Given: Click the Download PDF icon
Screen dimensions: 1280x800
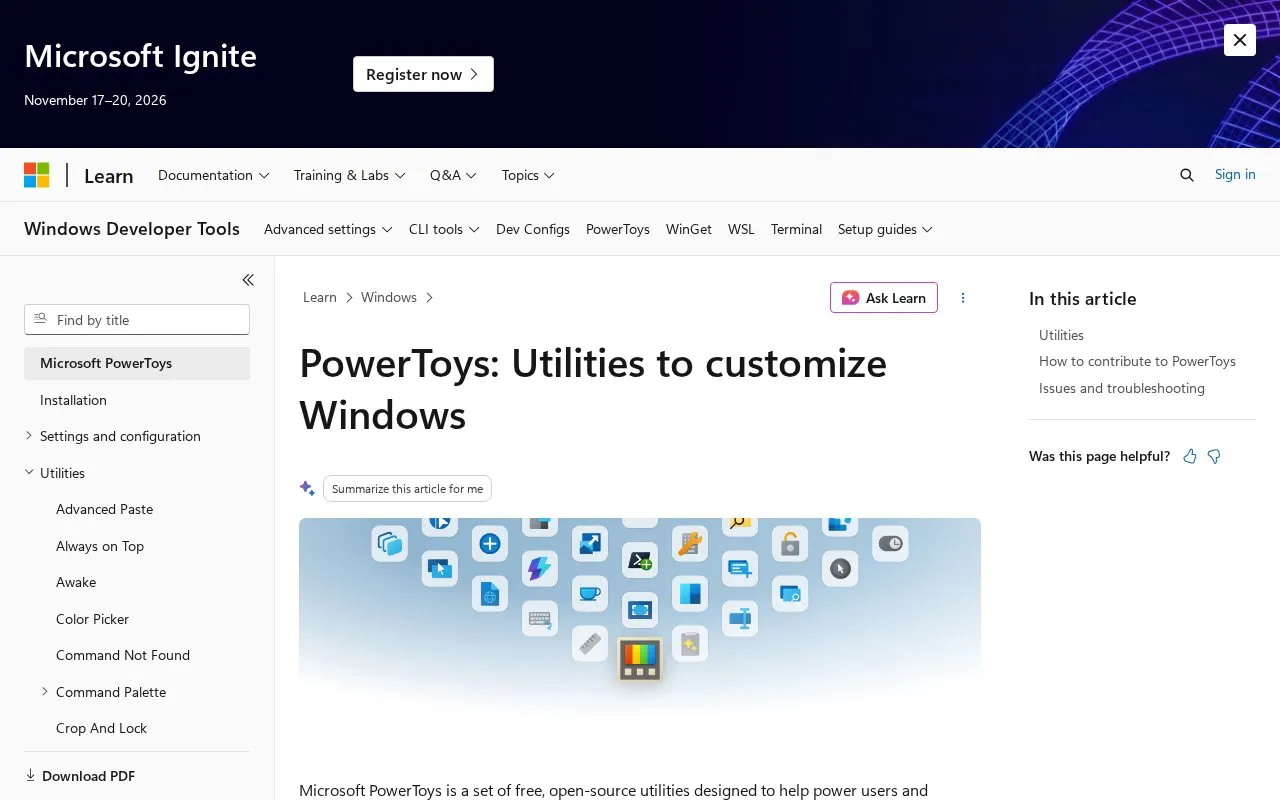Looking at the screenshot, I should pyautogui.click(x=30, y=775).
